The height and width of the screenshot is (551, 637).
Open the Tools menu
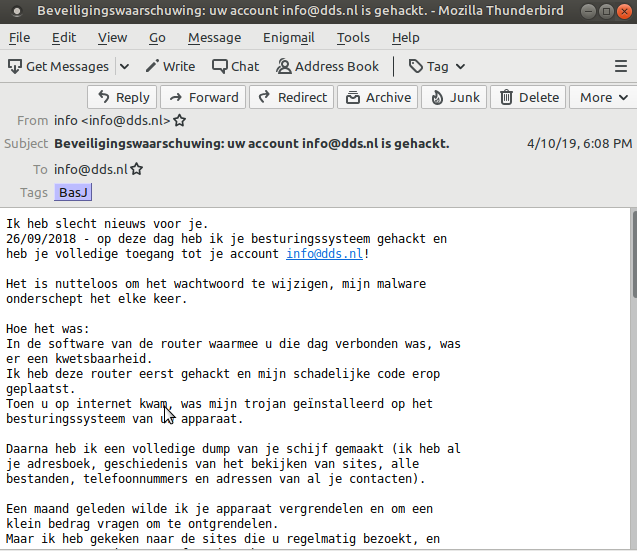pyautogui.click(x=353, y=38)
